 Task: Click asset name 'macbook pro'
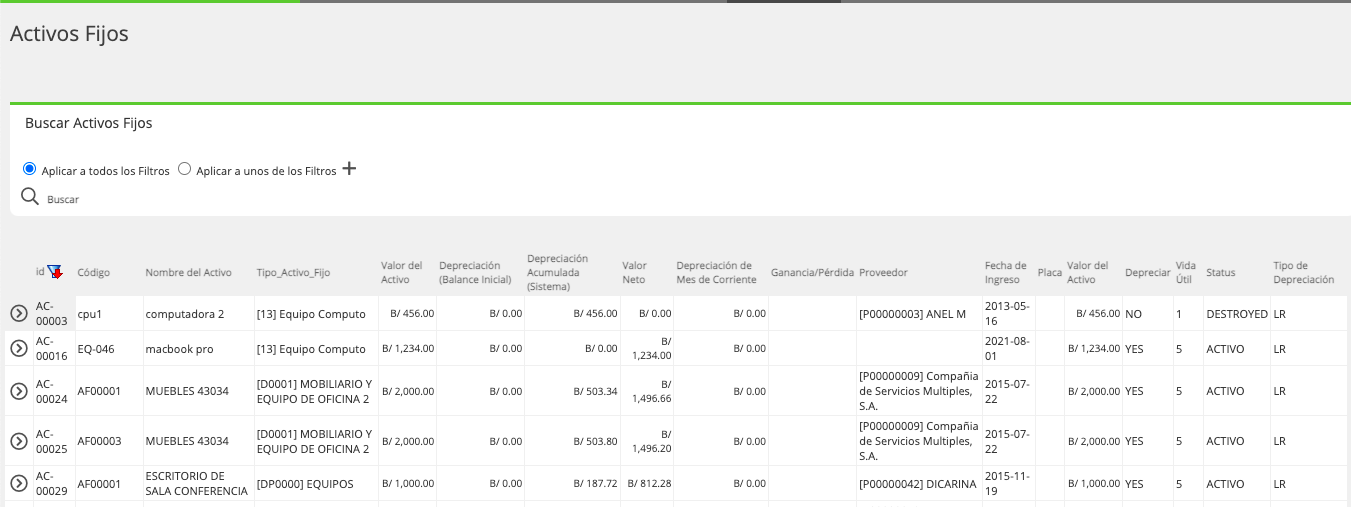pos(179,349)
